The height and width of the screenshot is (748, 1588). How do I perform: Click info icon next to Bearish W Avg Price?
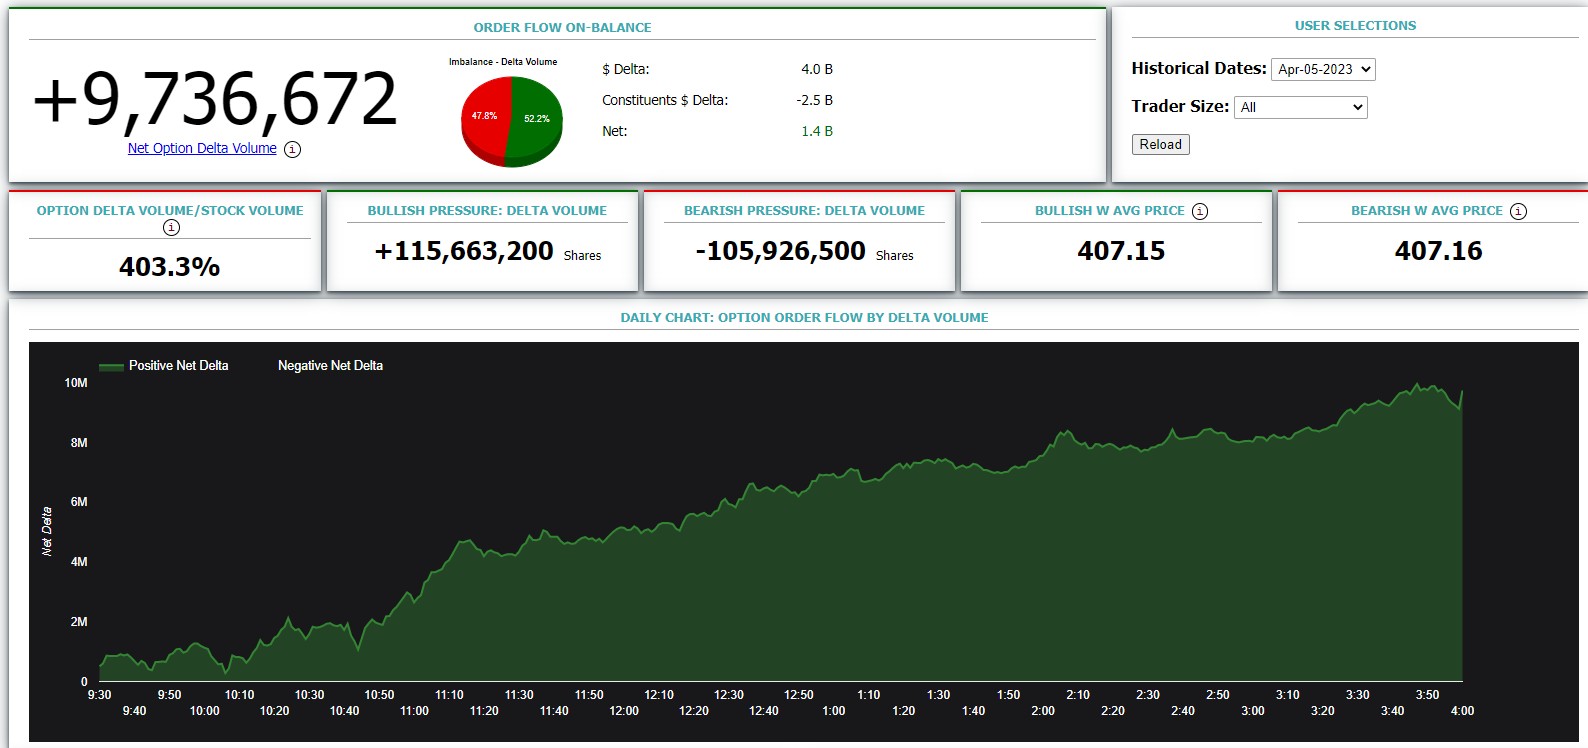click(x=1518, y=211)
